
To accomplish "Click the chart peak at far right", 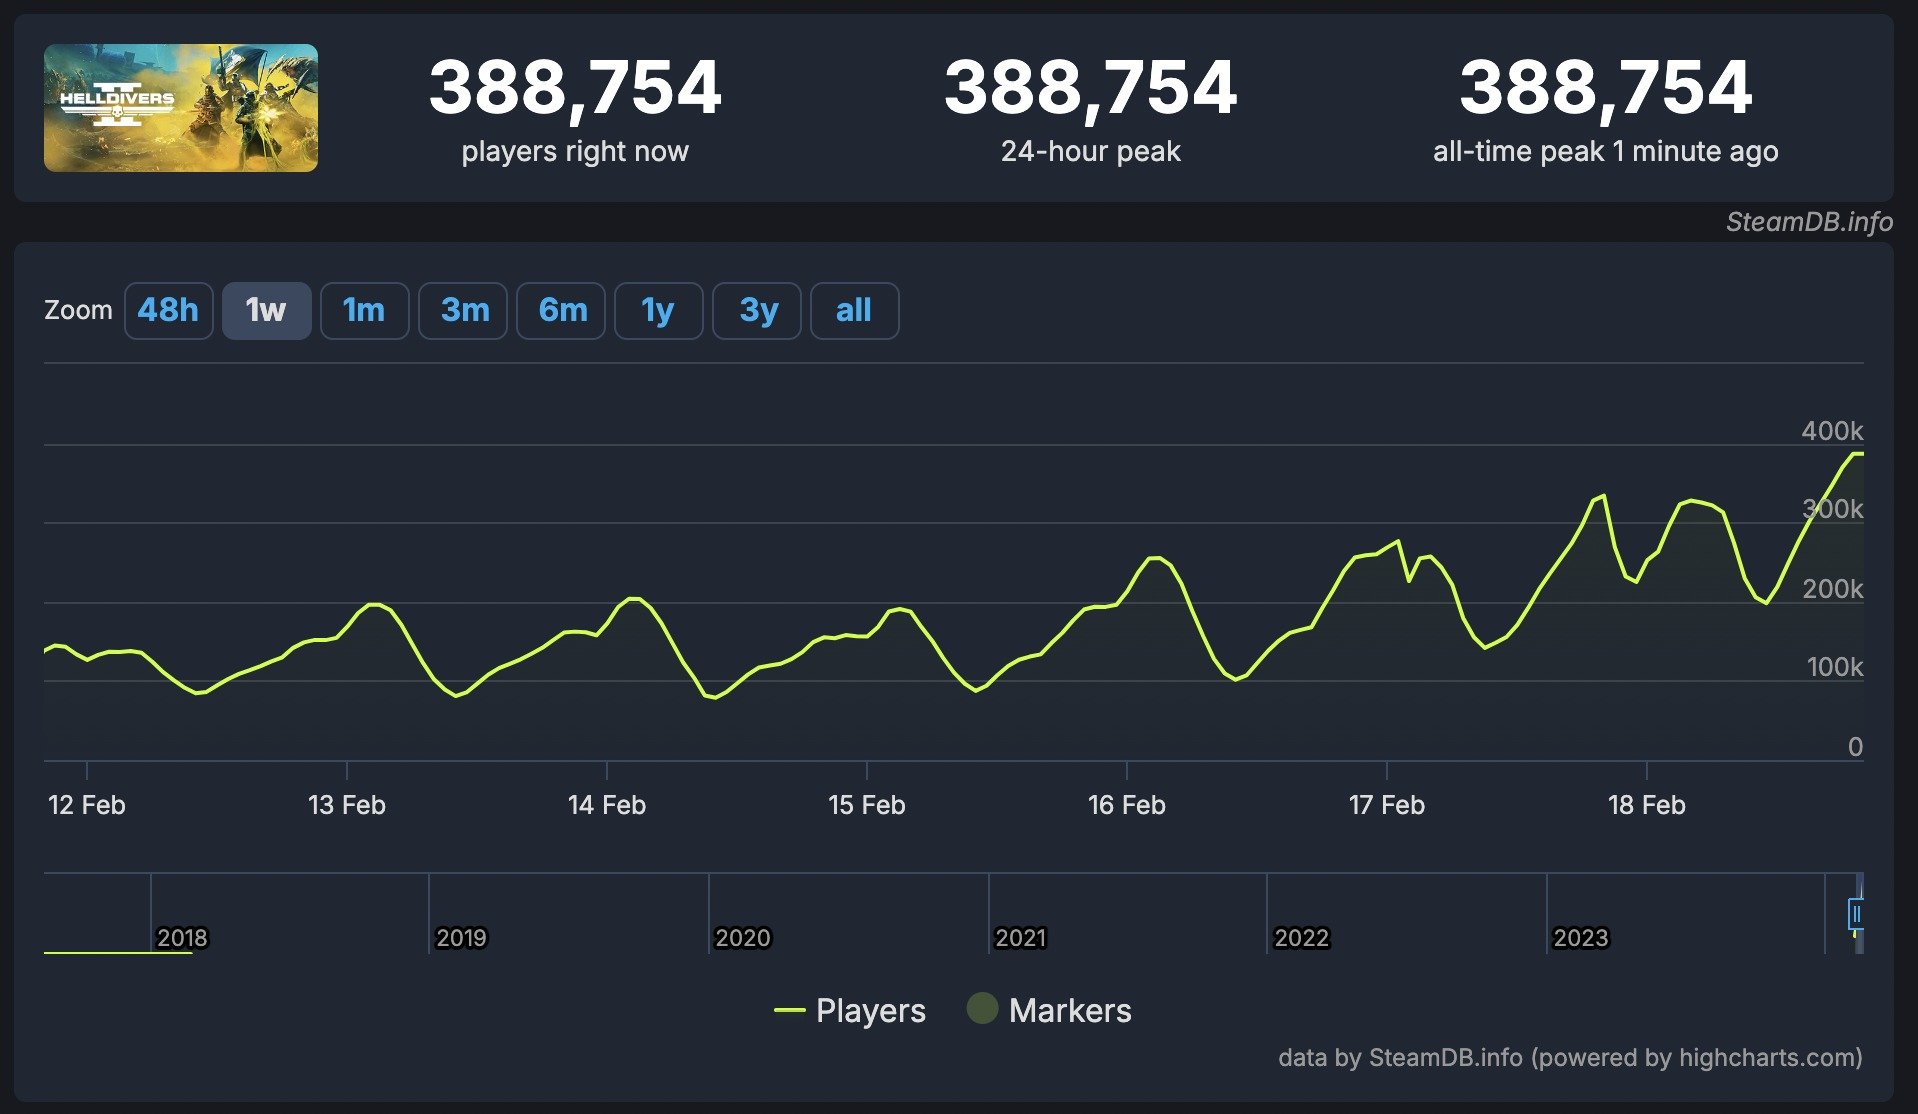I will click(x=1856, y=454).
